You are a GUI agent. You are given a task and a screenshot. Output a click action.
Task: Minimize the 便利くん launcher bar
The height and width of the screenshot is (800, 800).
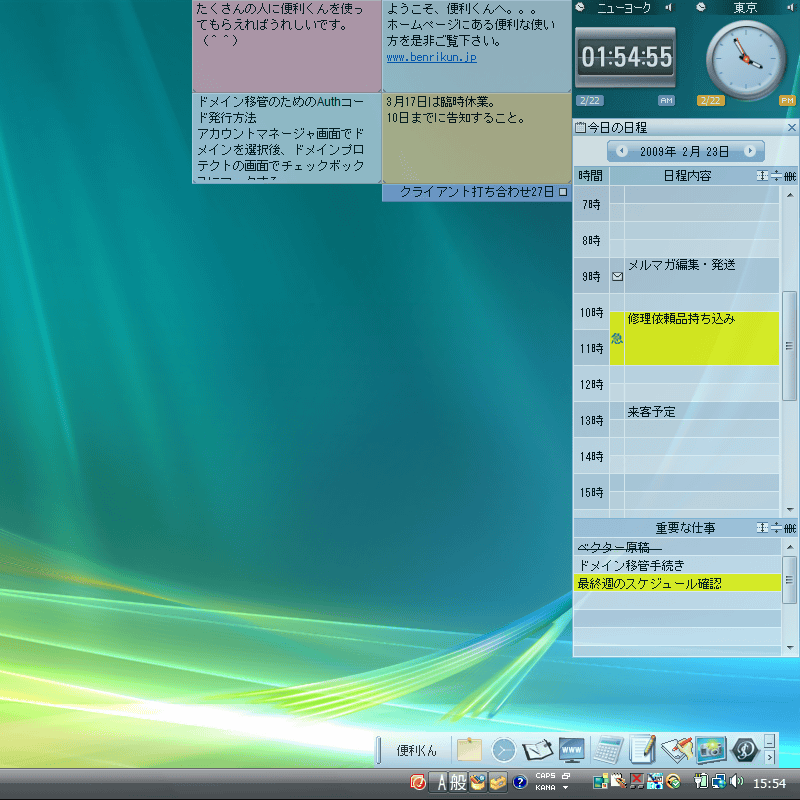769,740
